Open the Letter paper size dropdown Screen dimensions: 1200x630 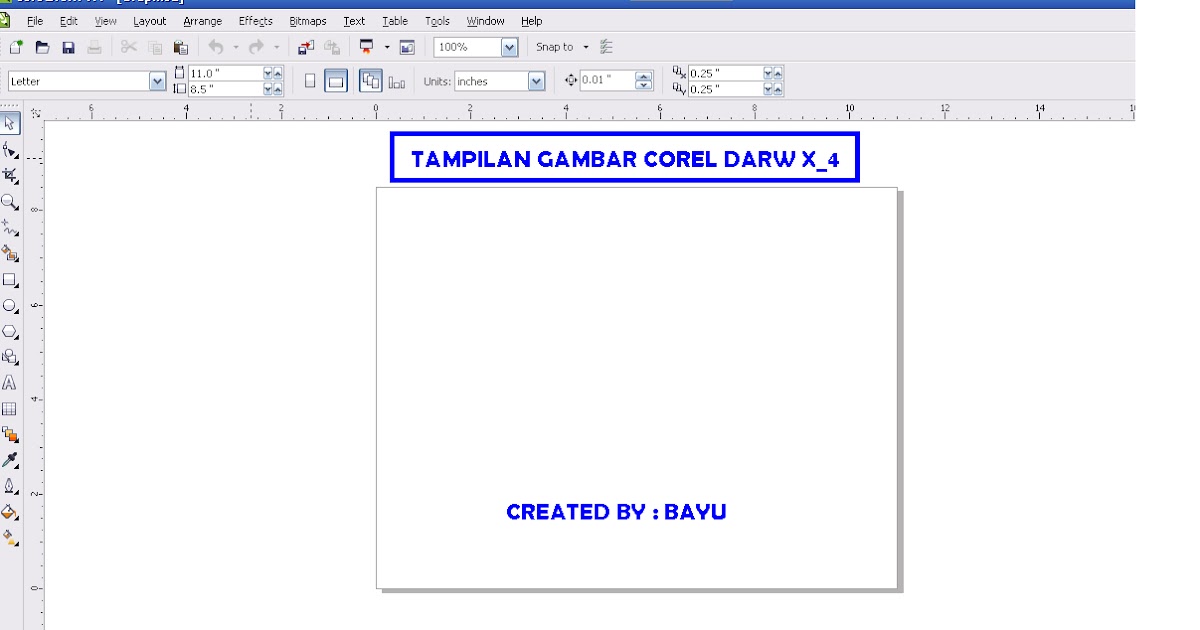(157, 81)
